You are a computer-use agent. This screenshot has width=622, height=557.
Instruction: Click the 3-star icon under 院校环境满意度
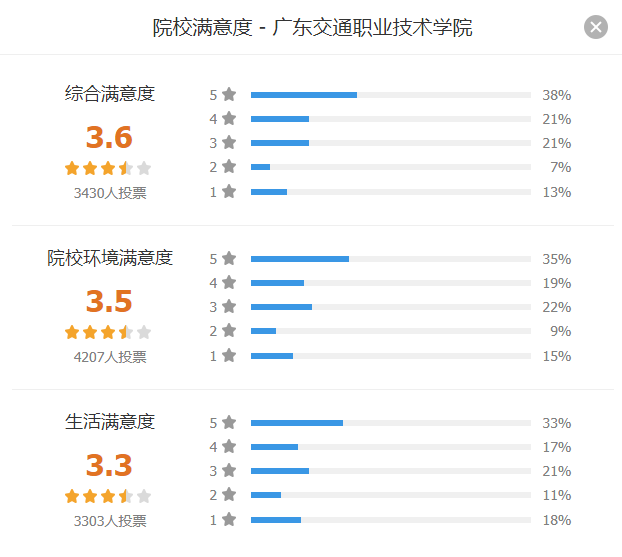pyautogui.click(x=229, y=306)
